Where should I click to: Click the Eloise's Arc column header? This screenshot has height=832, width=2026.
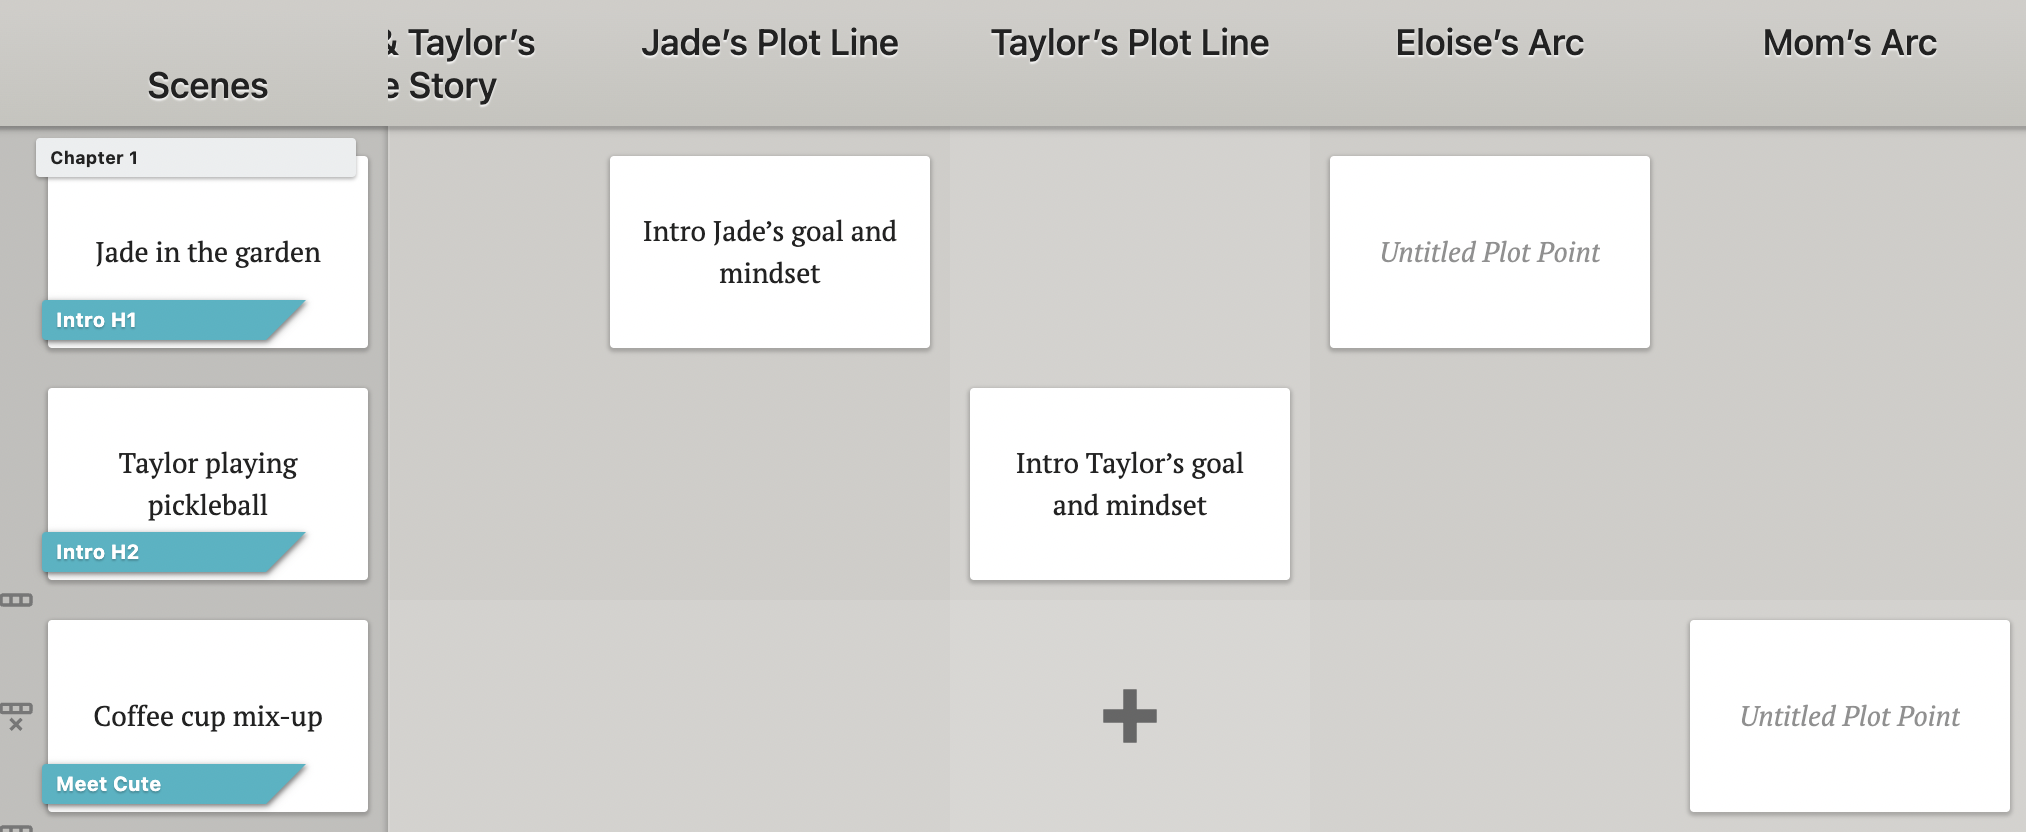tap(1488, 43)
